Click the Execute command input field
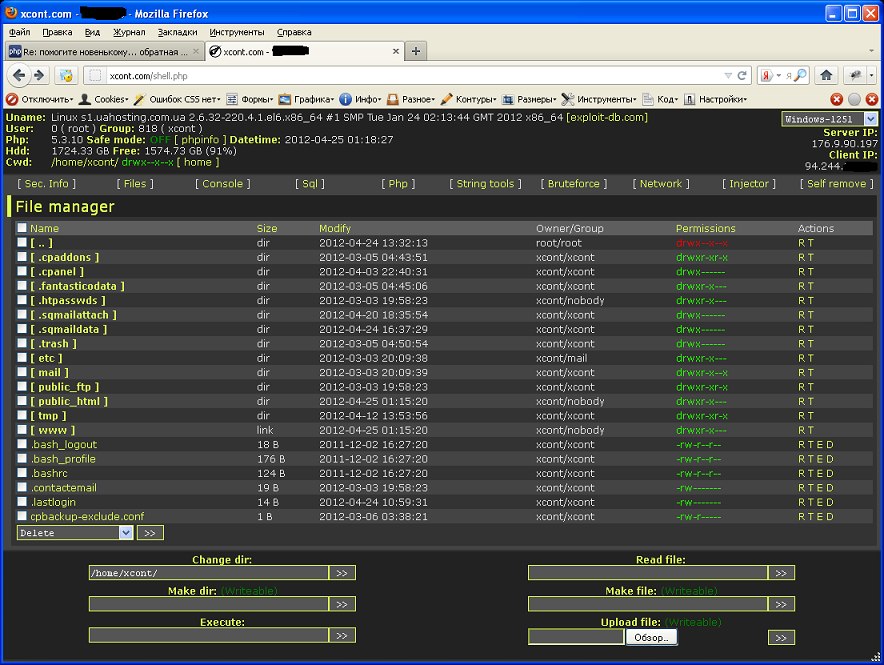 pyautogui.click(x=209, y=635)
